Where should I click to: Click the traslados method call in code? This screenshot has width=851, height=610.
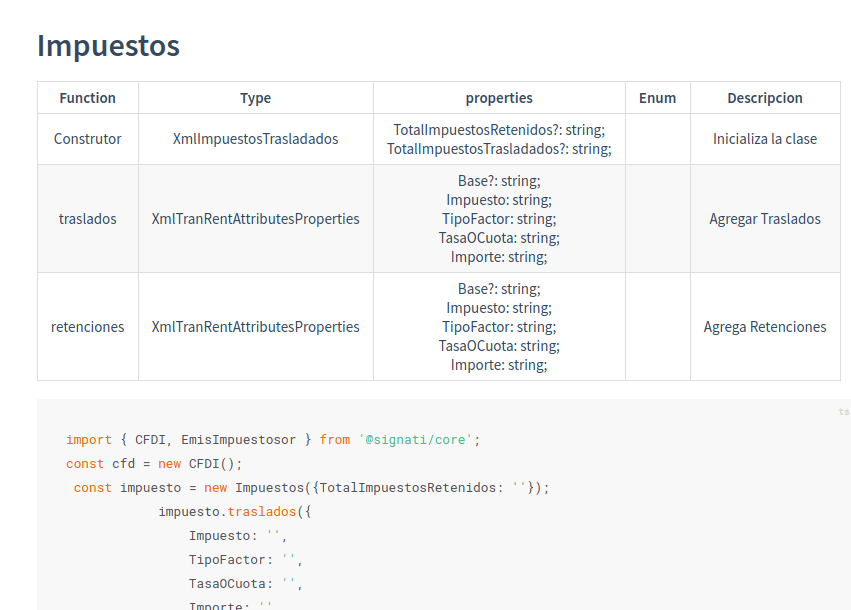coord(262,512)
